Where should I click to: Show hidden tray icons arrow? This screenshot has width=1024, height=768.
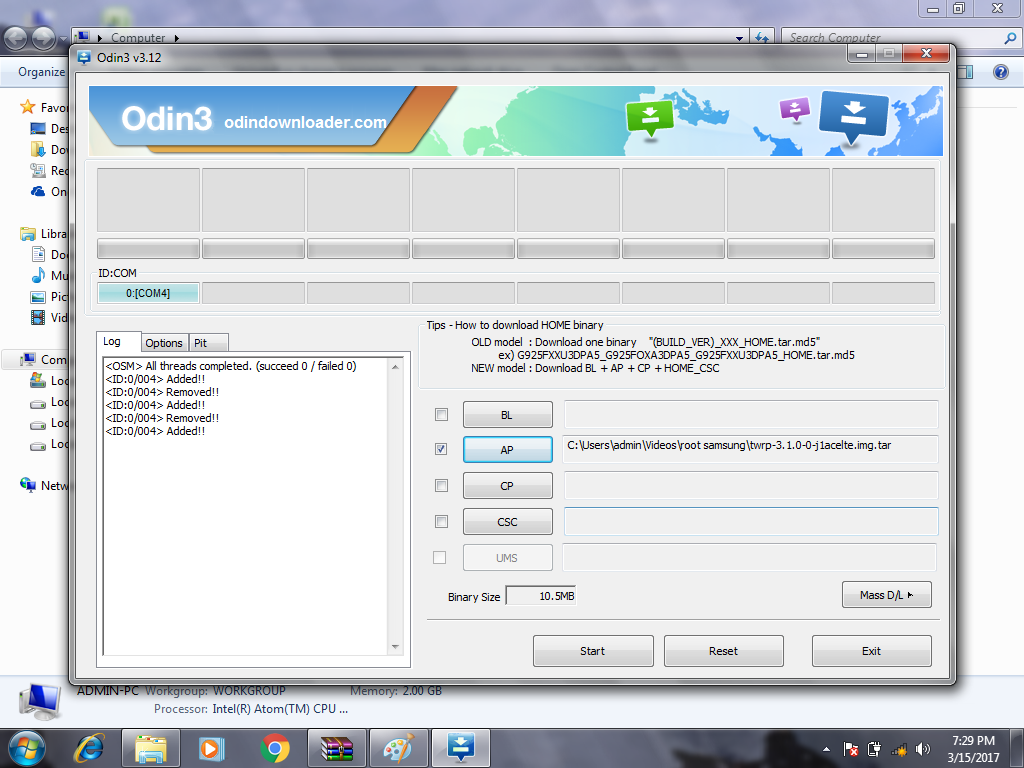click(827, 749)
